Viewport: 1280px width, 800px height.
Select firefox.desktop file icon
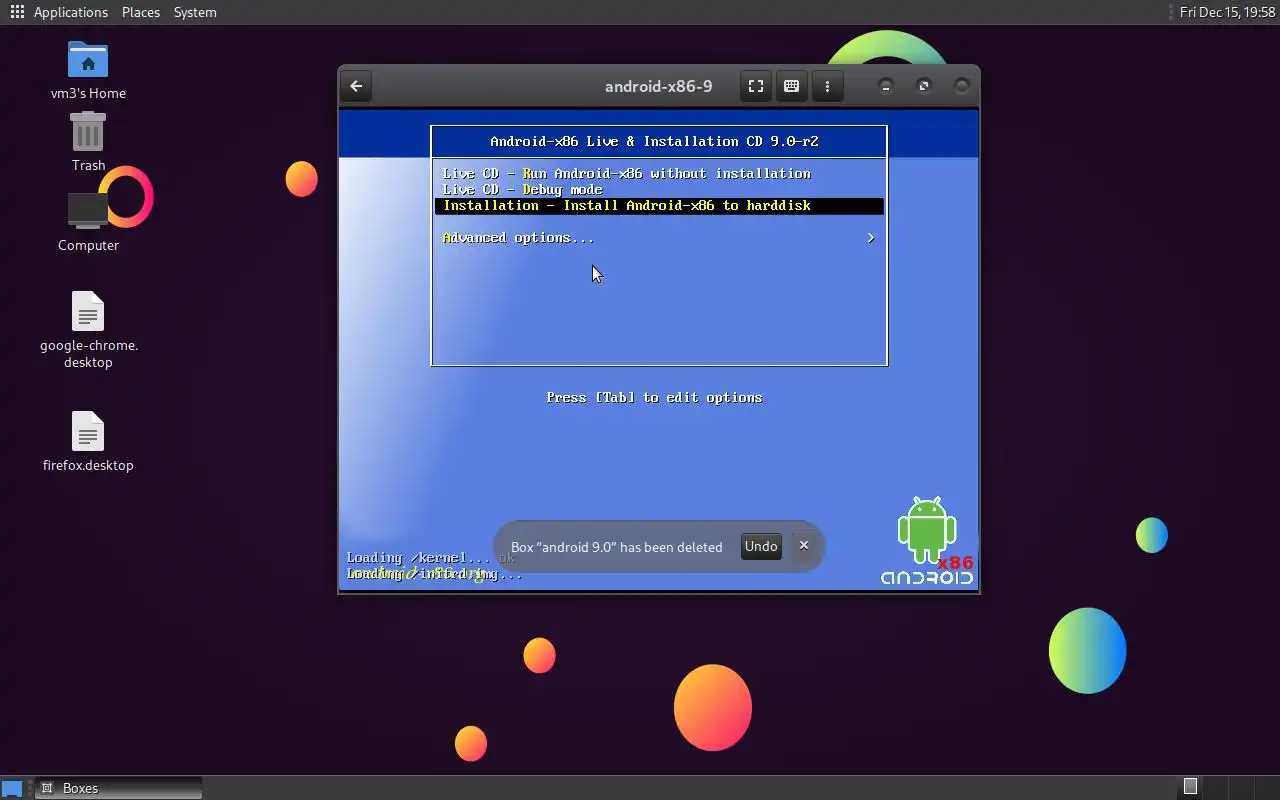[88, 441]
